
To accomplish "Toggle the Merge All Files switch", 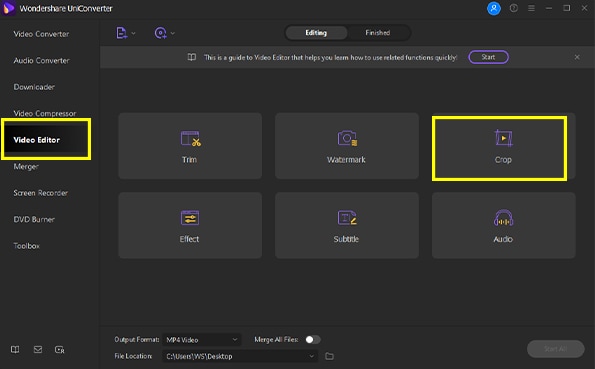I will pos(313,339).
